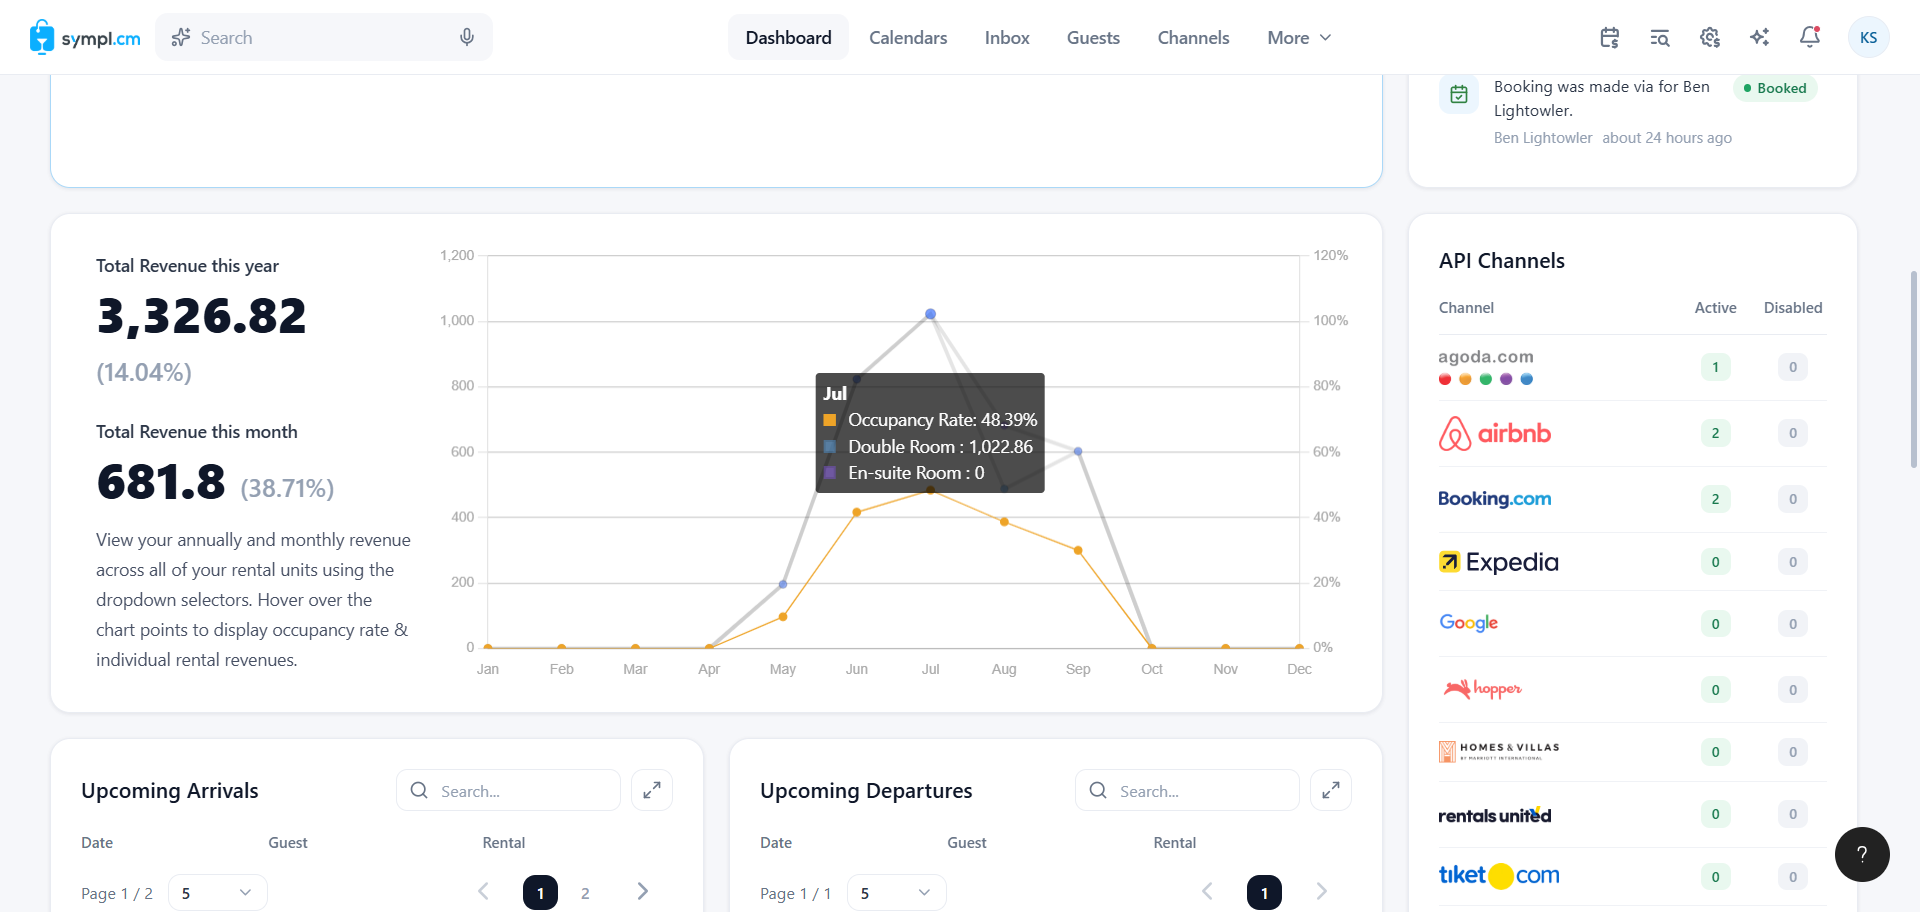Go to page 2 of Upcoming Arrivals
The image size is (1920, 912).
click(585, 893)
